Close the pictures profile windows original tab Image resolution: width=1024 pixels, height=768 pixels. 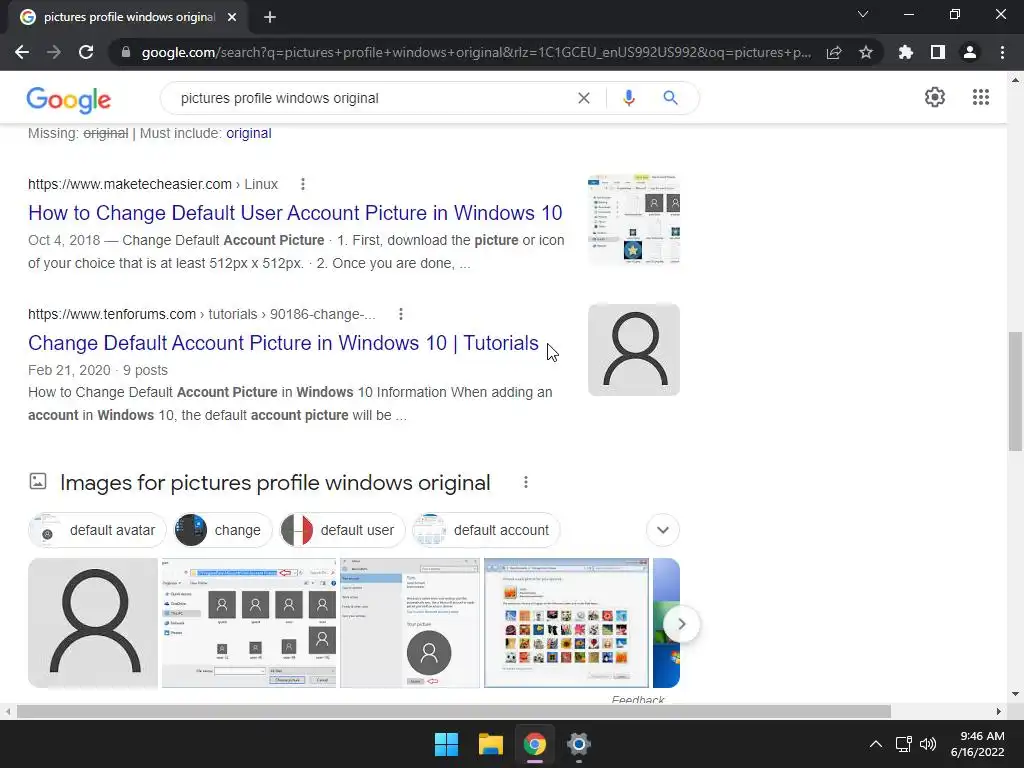tap(232, 17)
